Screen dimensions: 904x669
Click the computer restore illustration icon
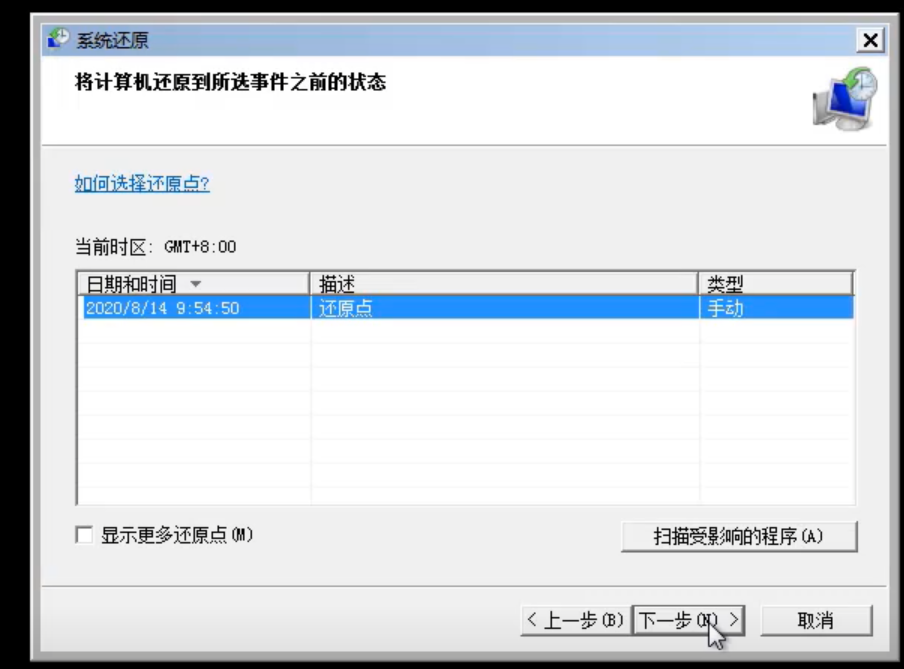point(843,98)
